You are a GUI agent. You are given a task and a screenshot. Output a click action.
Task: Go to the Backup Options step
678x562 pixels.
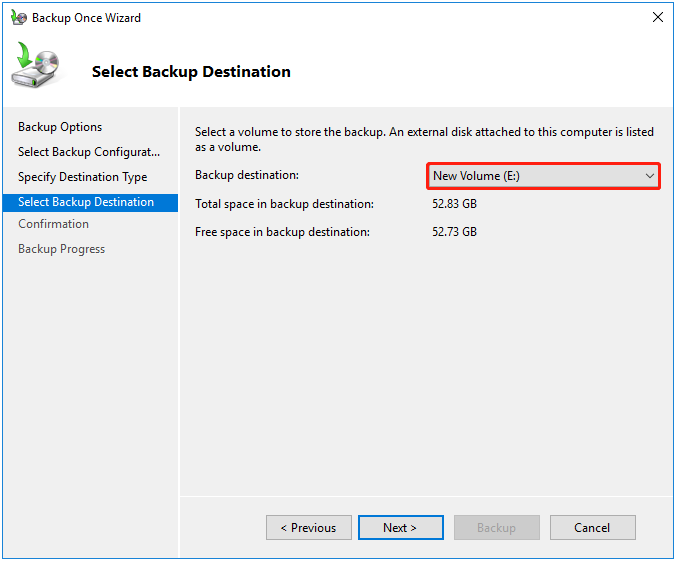click(60, 127)
